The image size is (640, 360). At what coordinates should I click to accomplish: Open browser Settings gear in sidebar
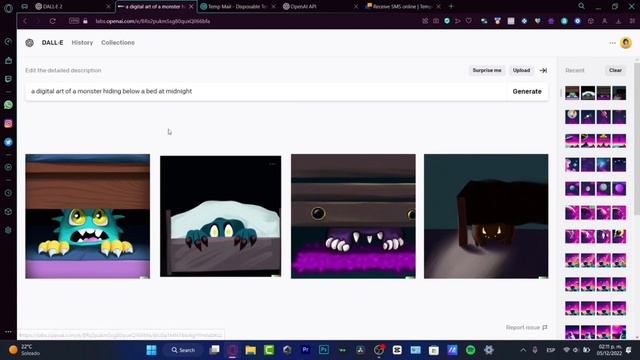coord(8,230)
